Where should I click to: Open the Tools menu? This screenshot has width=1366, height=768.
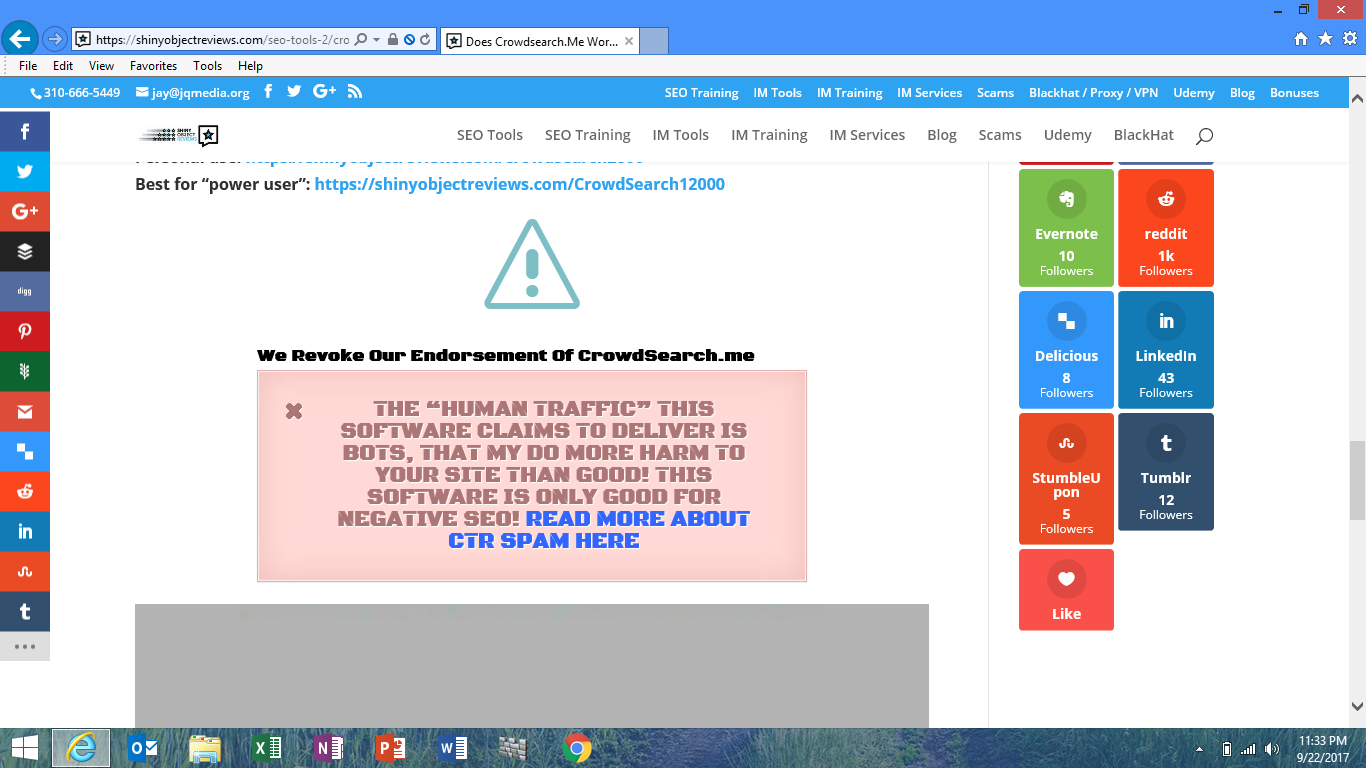click(207, 66)
